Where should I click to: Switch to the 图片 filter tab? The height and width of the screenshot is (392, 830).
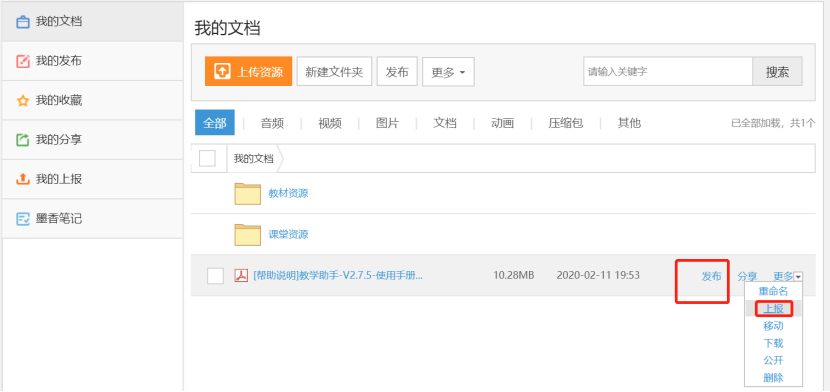(x=387, y=124)
